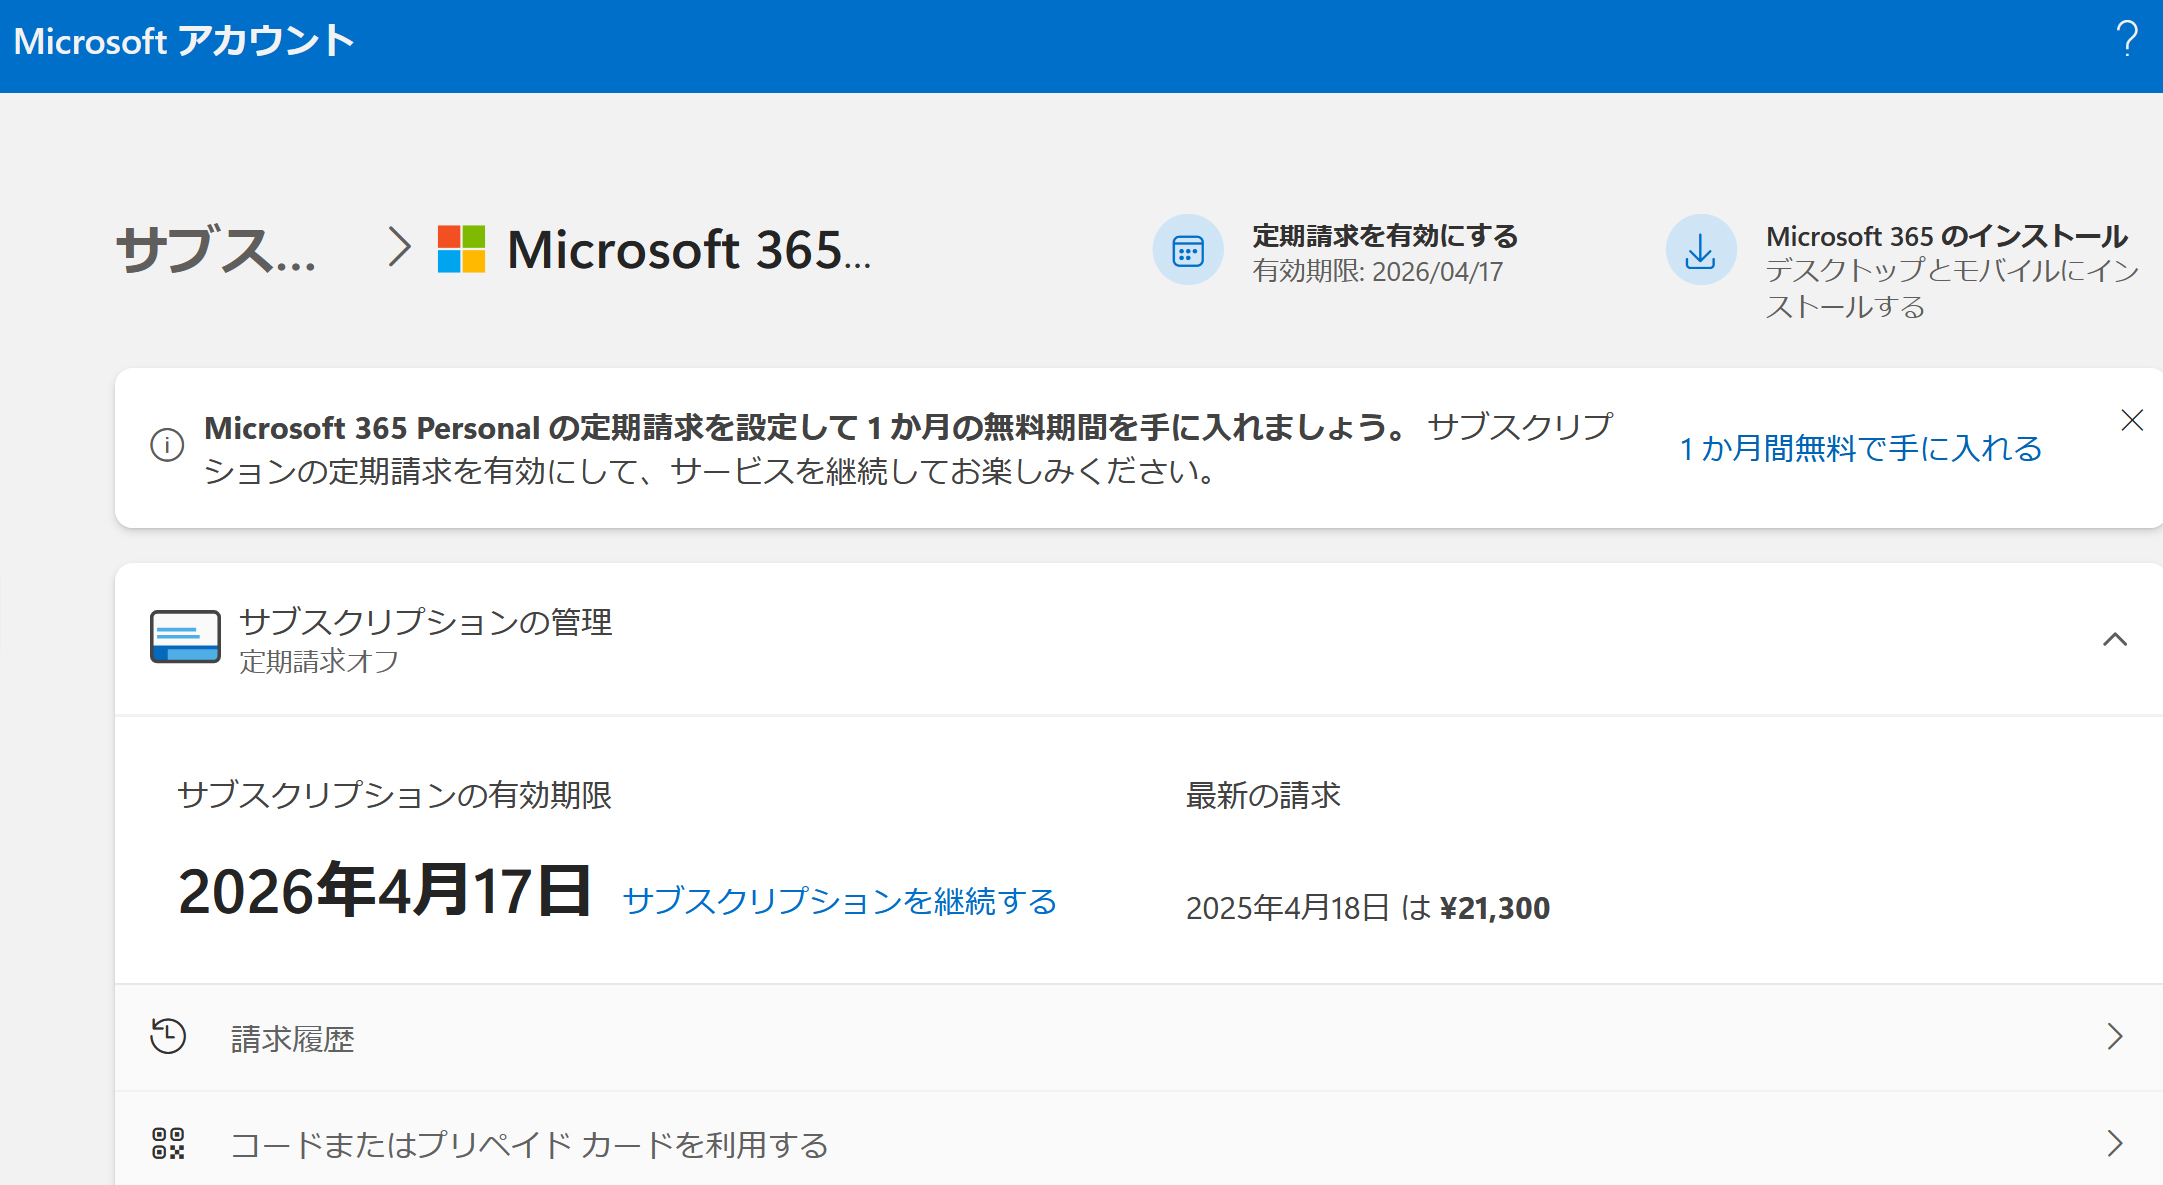Click 1 か月間無料で手に入れる link
The image size is (2163, 1185).
coord(1860,448)
